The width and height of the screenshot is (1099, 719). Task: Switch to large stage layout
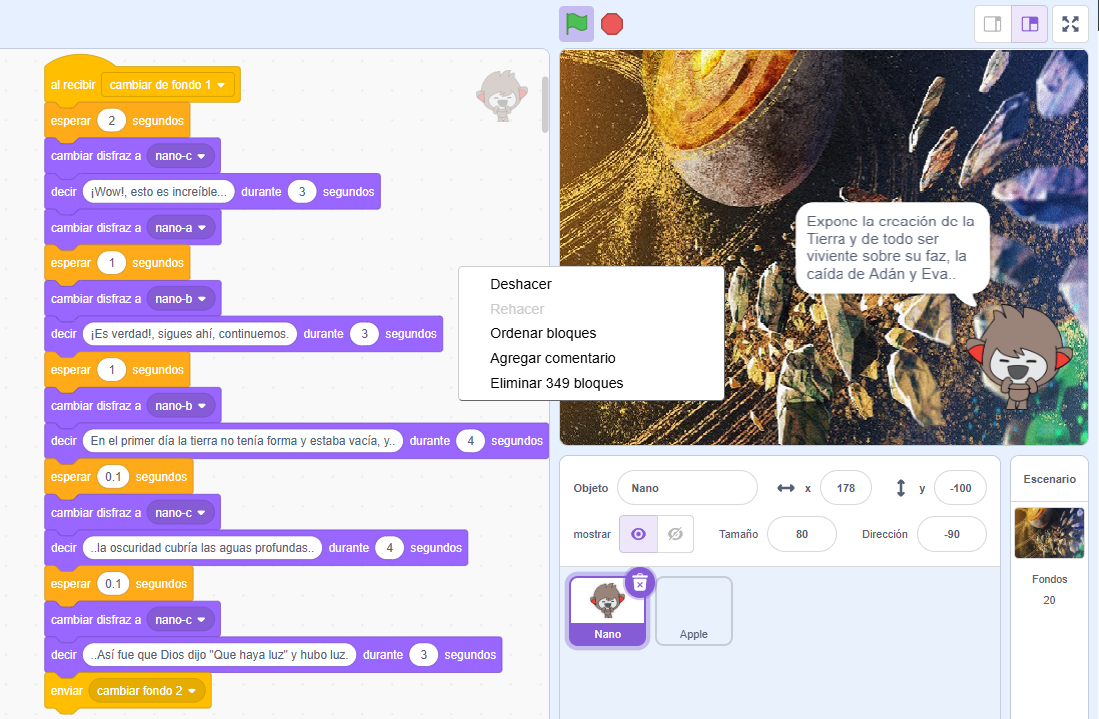point(1029,24)
